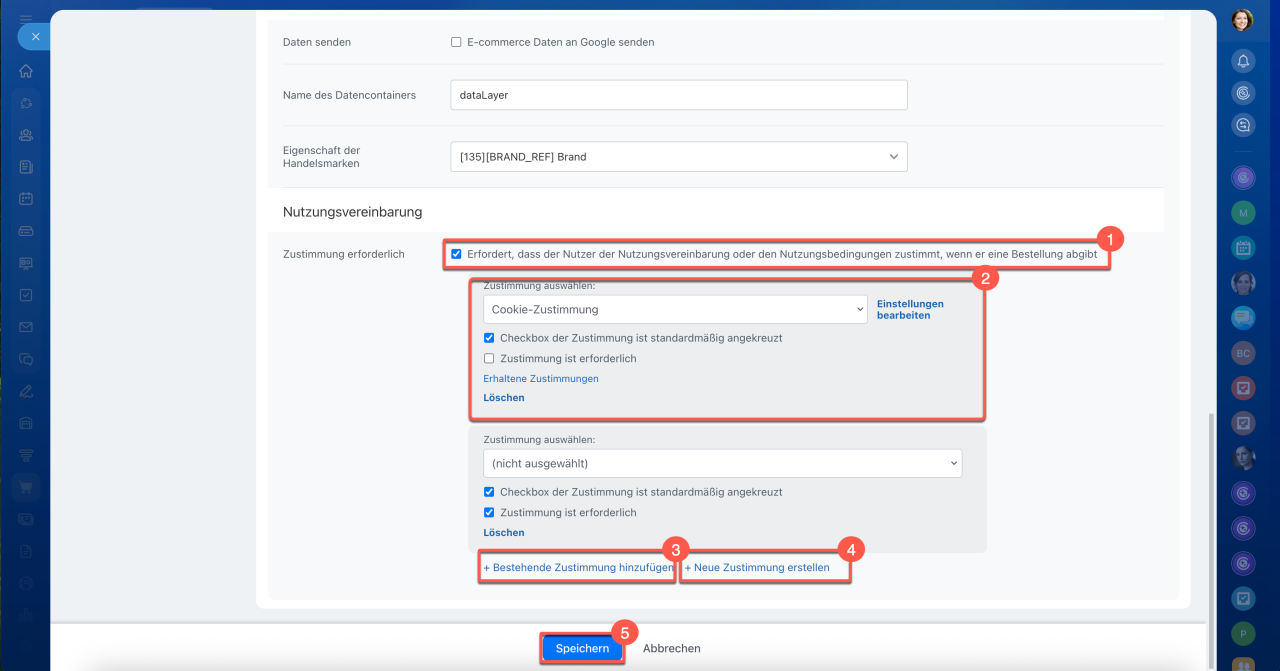Open the green 'M' contact avatar
1280x671 pixels.
tap(1243, 213)
